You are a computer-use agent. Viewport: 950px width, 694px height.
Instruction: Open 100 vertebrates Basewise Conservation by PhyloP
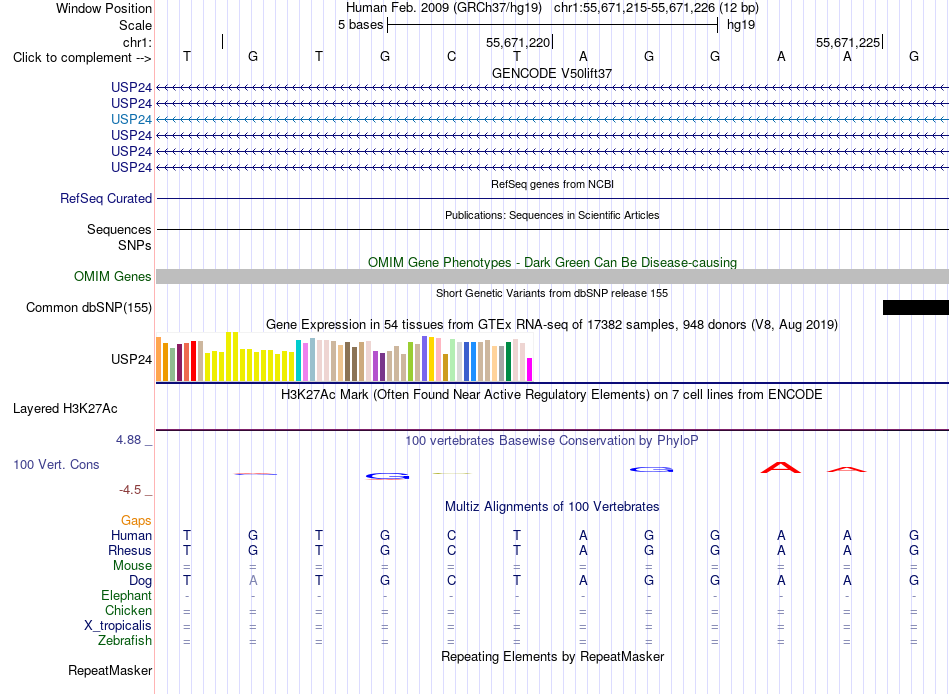pos(552,441)
